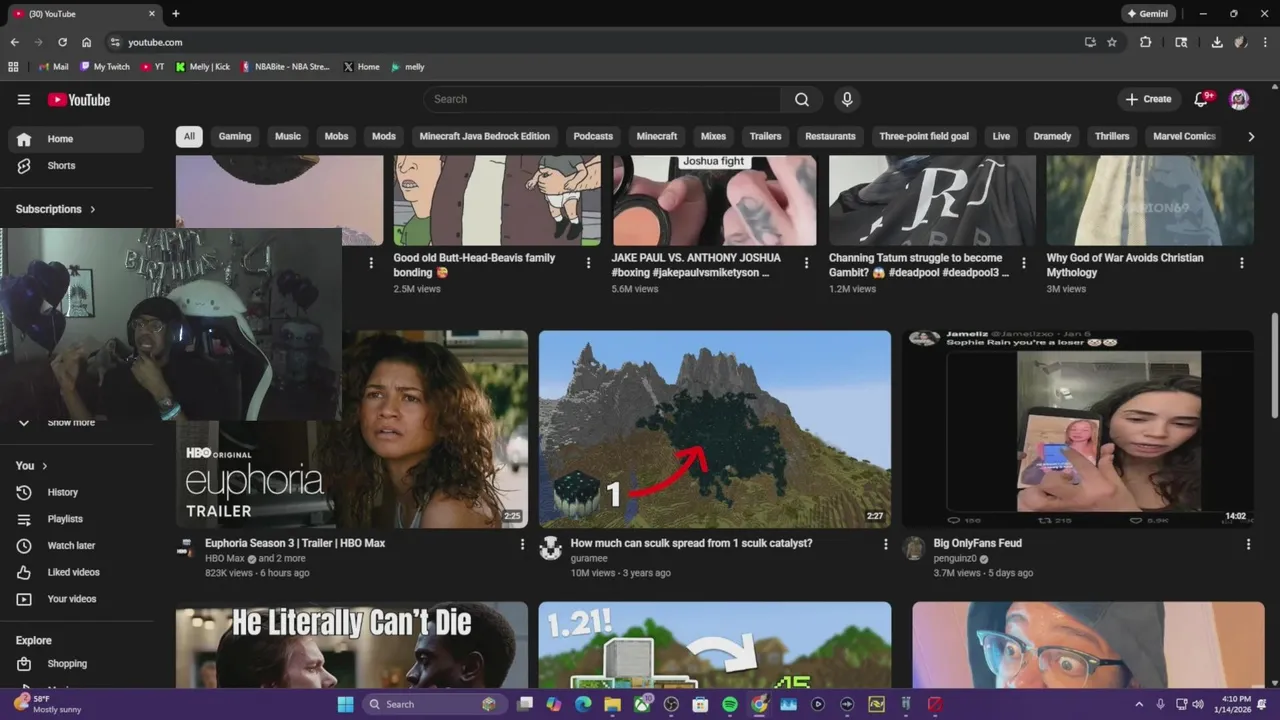Expand Subscriptions section
Viewport: 1280px width, 720px height.
pos(56,209)
